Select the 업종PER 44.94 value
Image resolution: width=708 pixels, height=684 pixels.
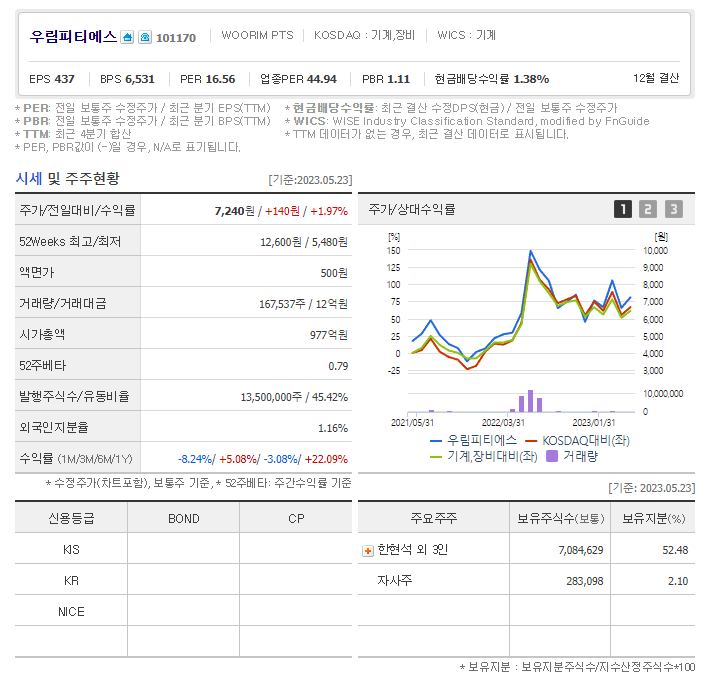tap(298, 79)
